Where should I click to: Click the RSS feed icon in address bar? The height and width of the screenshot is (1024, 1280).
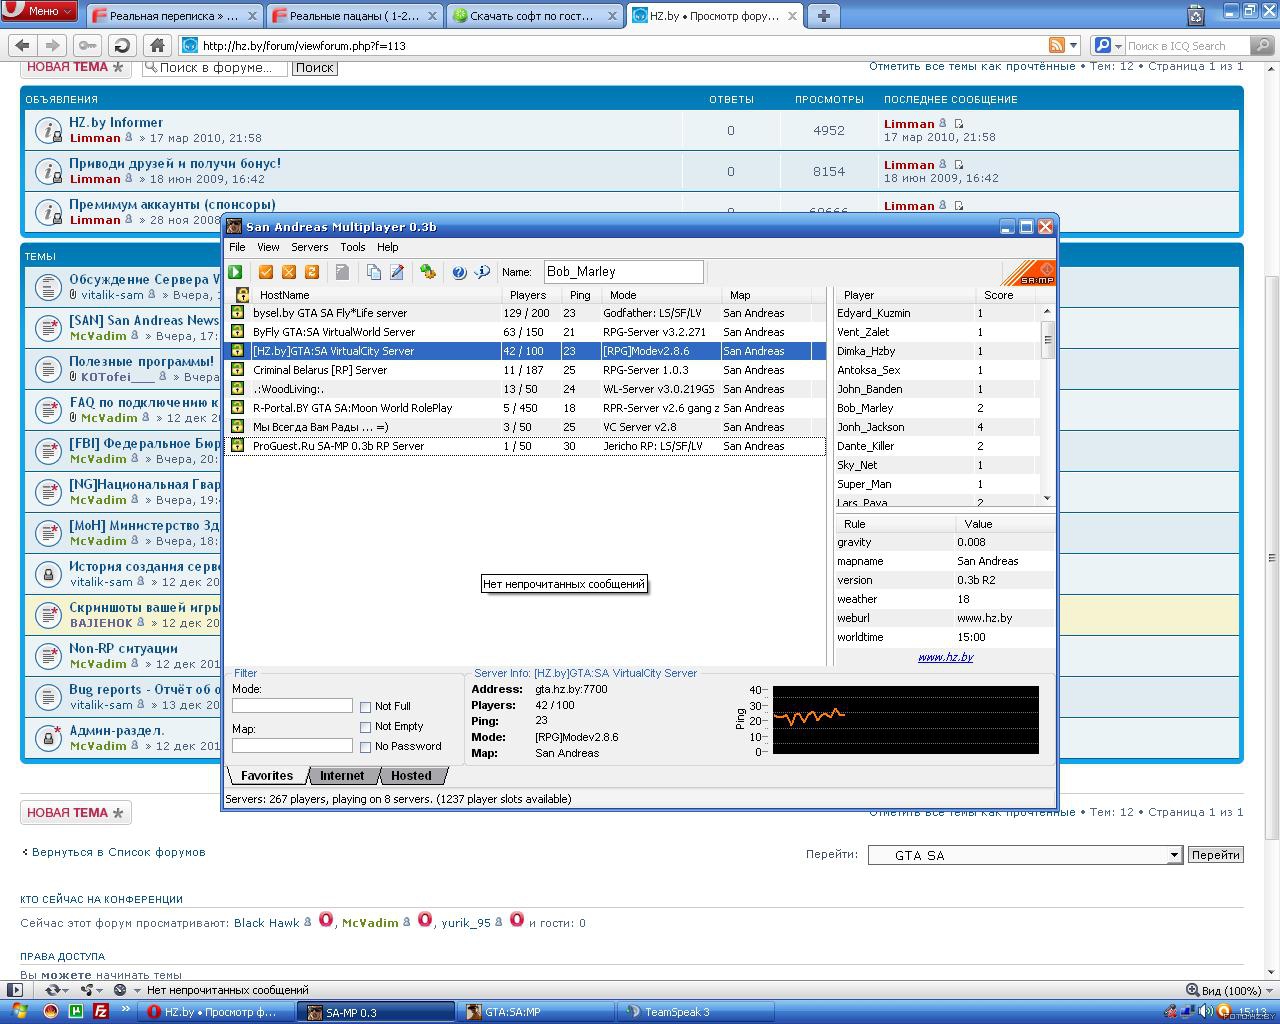pos(1056,45)
